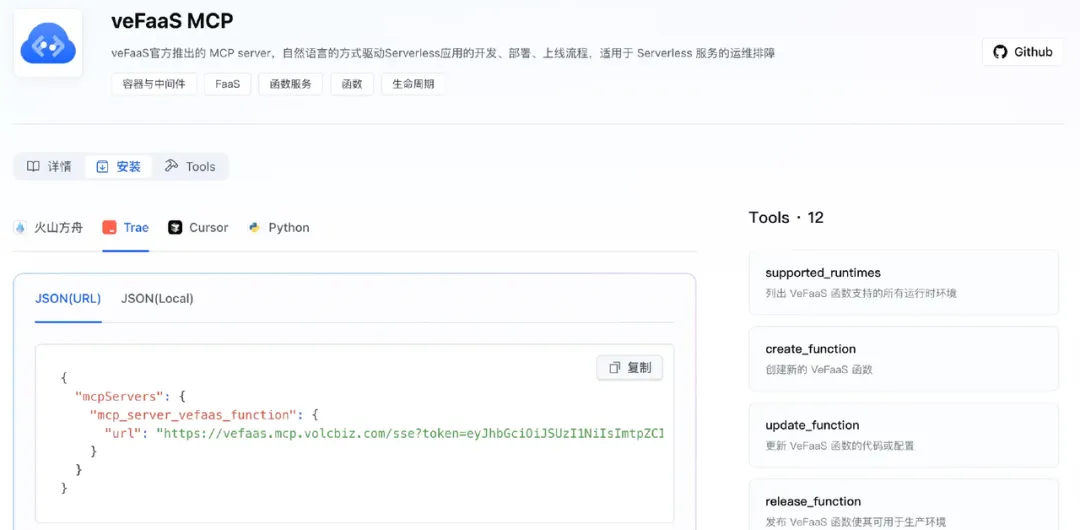Viewport: 1080px width, 530px height.
Task: Click the FaaS tag
Action: point(227,84)
